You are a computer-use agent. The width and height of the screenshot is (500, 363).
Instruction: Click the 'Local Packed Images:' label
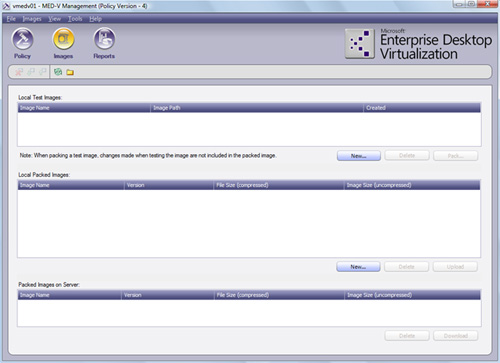[x=44, y=175]
